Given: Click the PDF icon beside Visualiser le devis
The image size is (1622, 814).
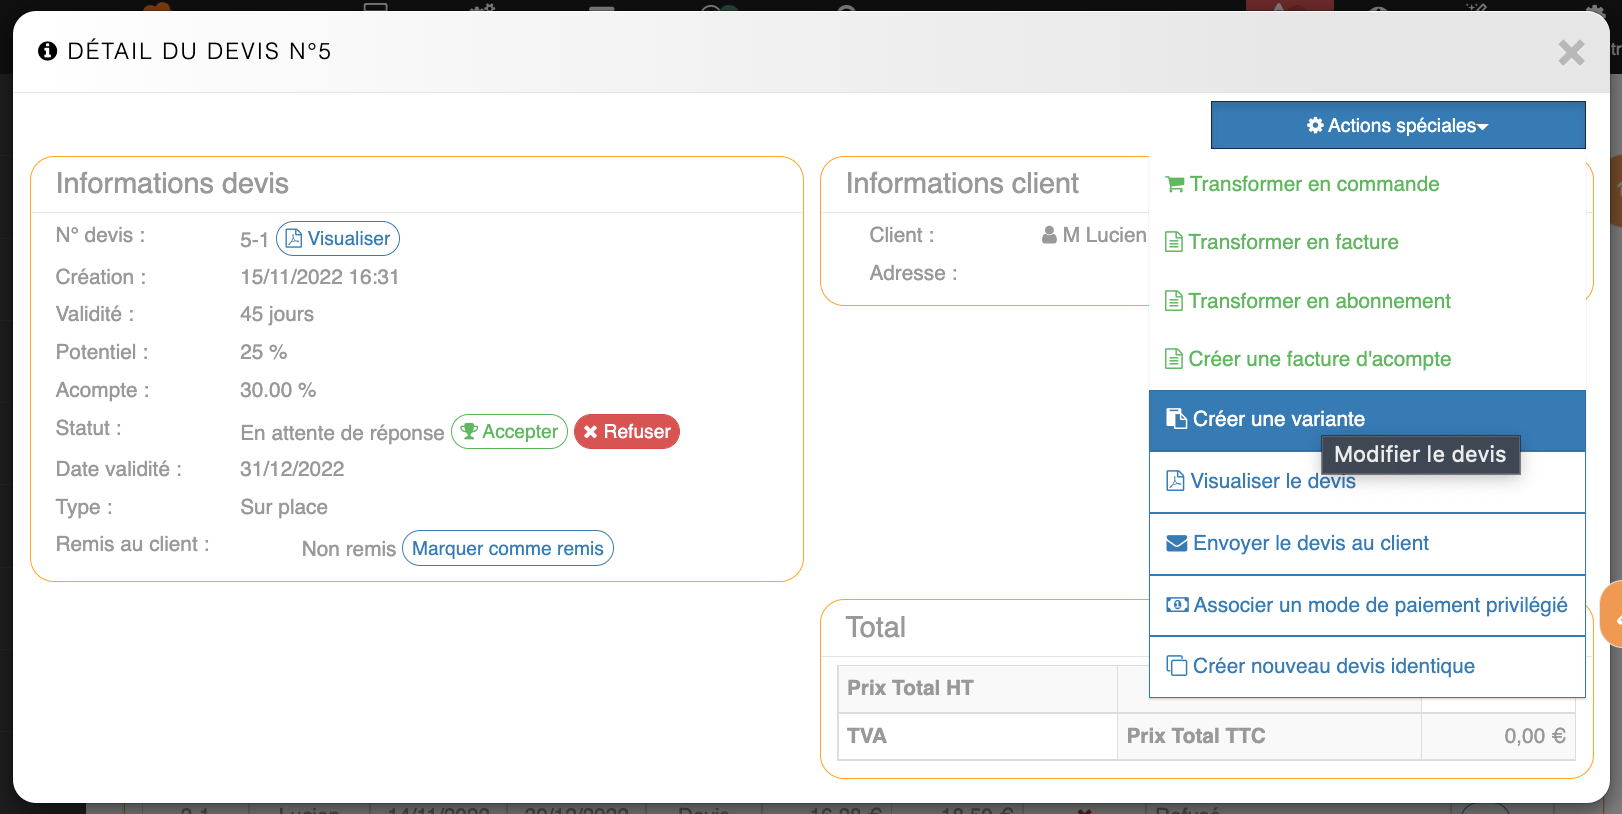Looking at the screenshot, I should pos(1175,481).
